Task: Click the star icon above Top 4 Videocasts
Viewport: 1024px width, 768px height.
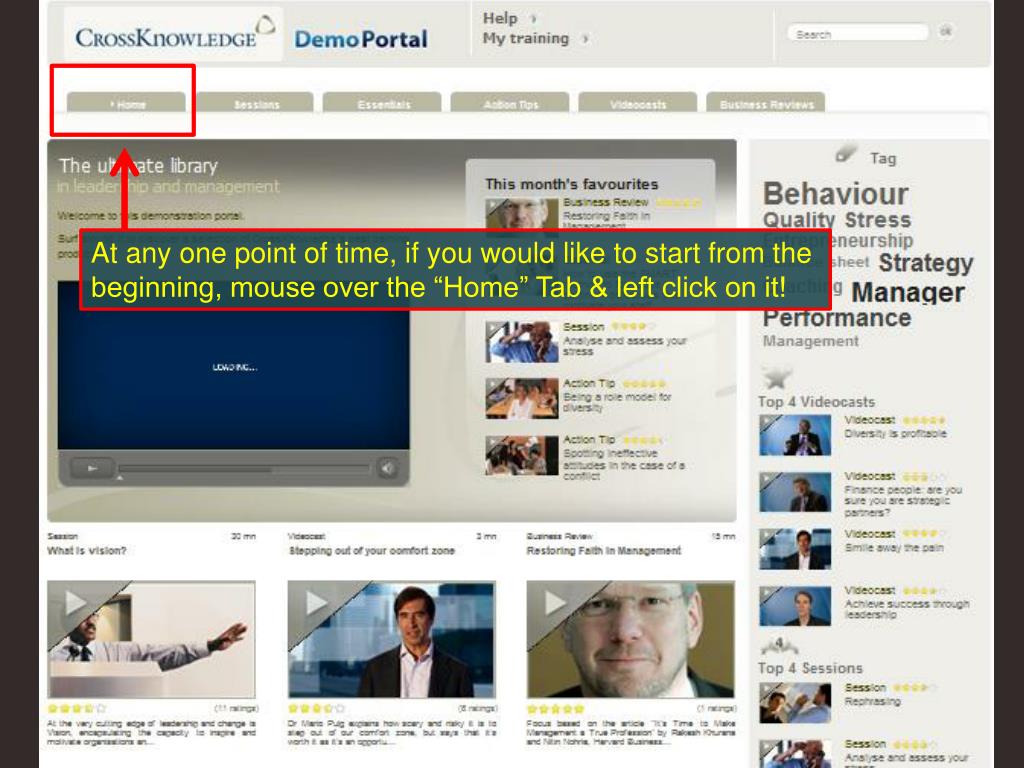Action: pos(777,377)
